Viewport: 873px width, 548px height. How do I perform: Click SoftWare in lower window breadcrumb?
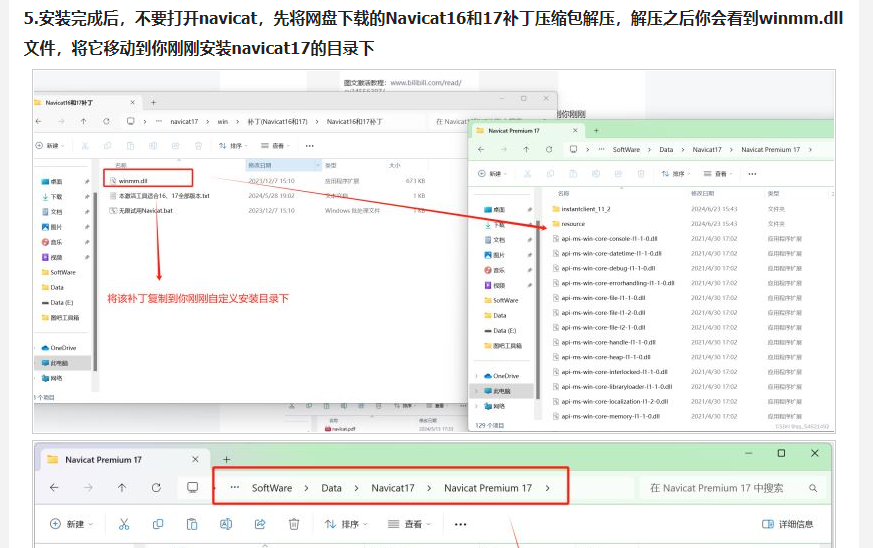pos(272,488)
